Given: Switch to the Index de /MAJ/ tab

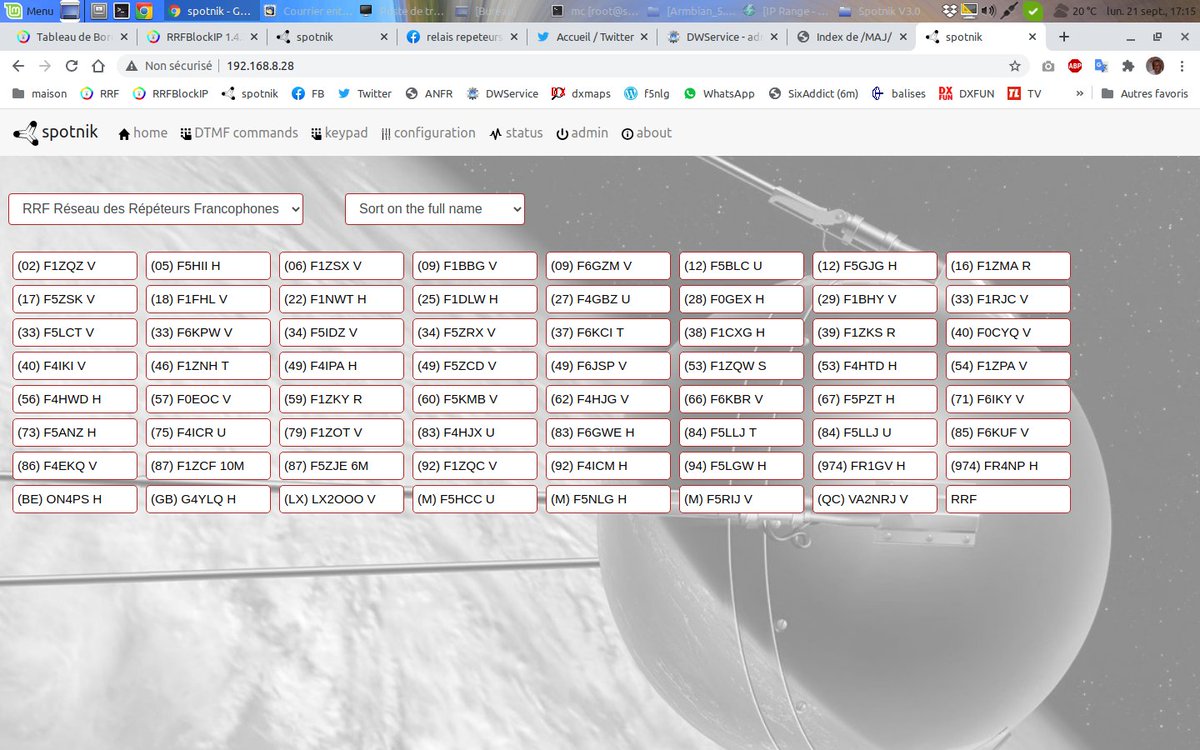Looking at the screenshot, I should click(x=852, y=37).
